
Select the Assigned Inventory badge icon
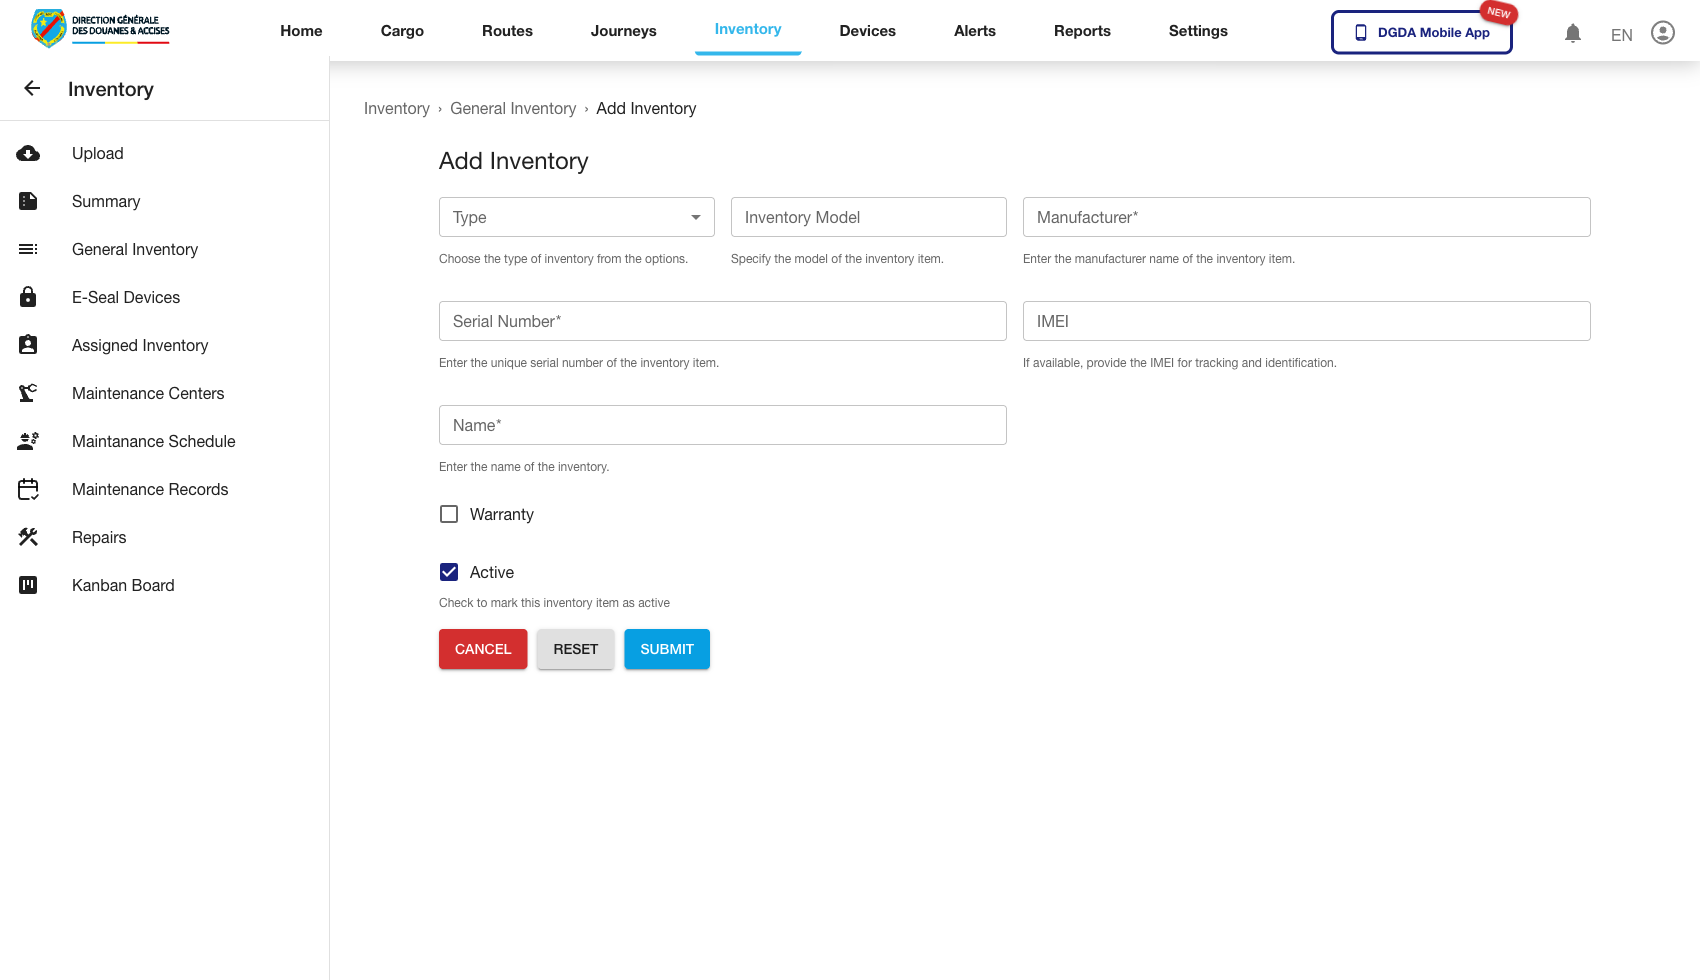tap(28, 345)
